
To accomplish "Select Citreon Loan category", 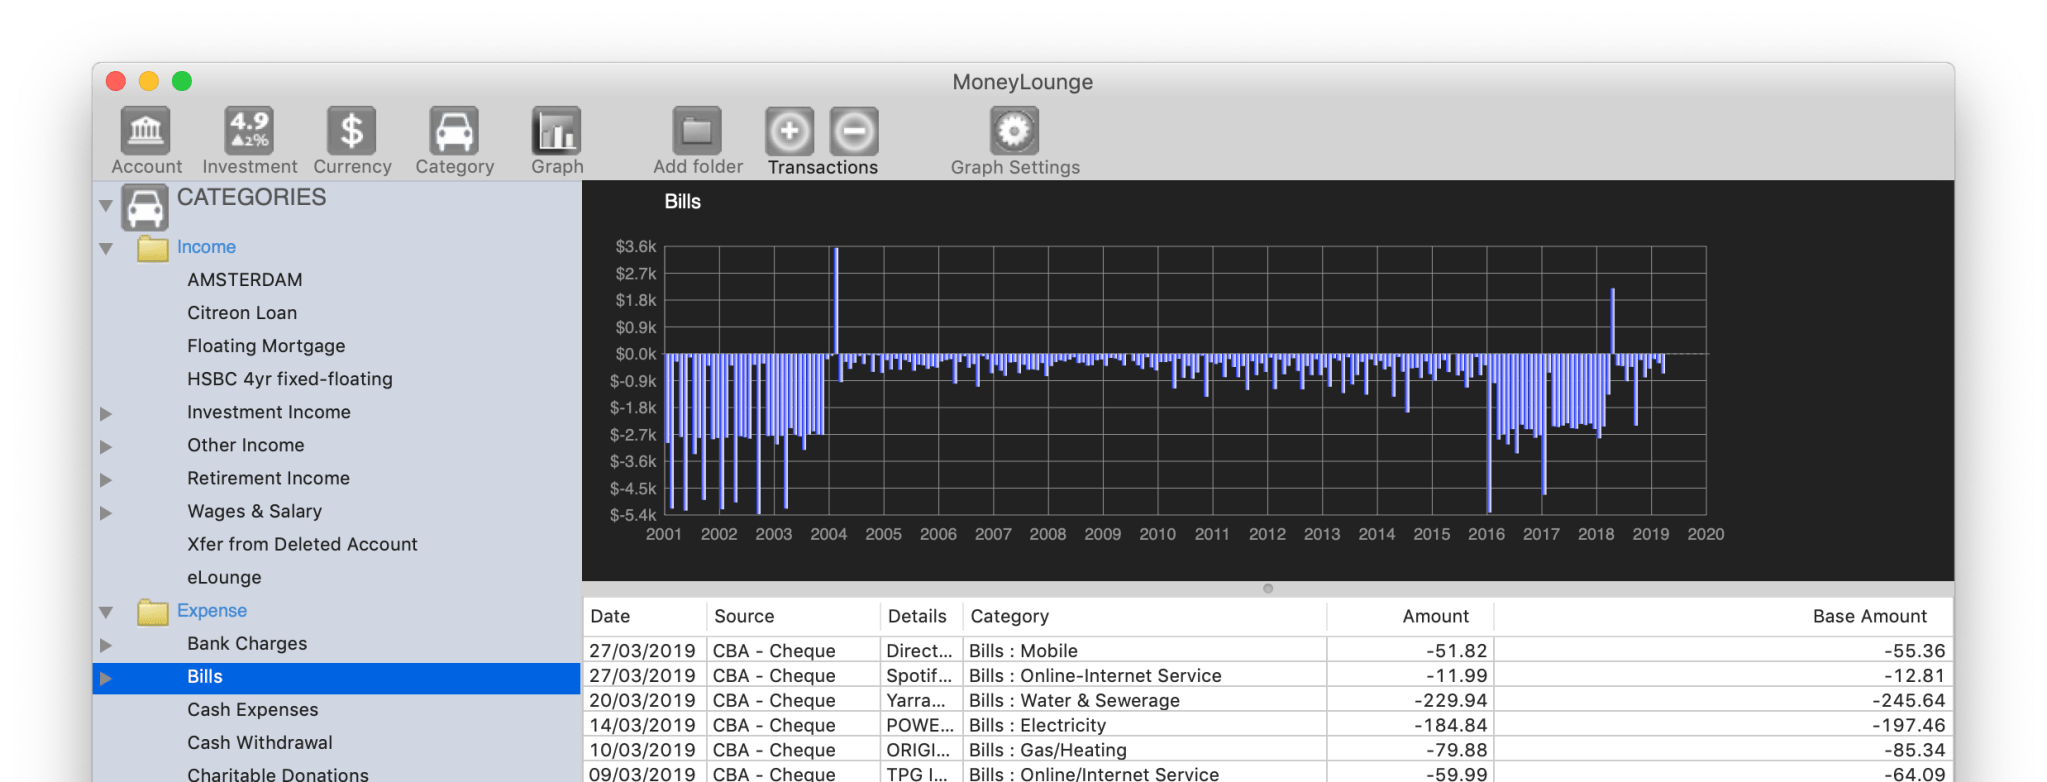I will coord(242,313).
